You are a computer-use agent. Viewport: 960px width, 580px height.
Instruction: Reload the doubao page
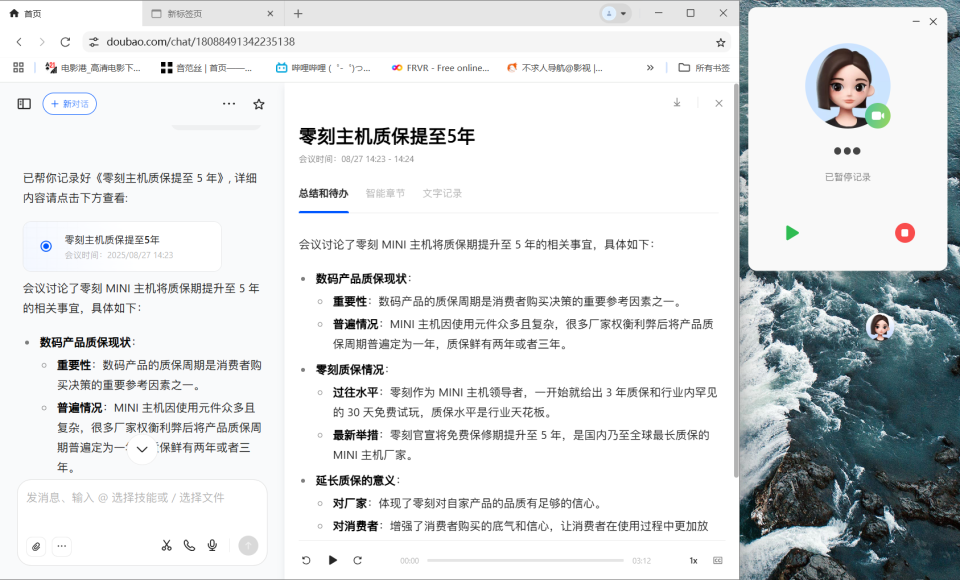click(65, 42)
